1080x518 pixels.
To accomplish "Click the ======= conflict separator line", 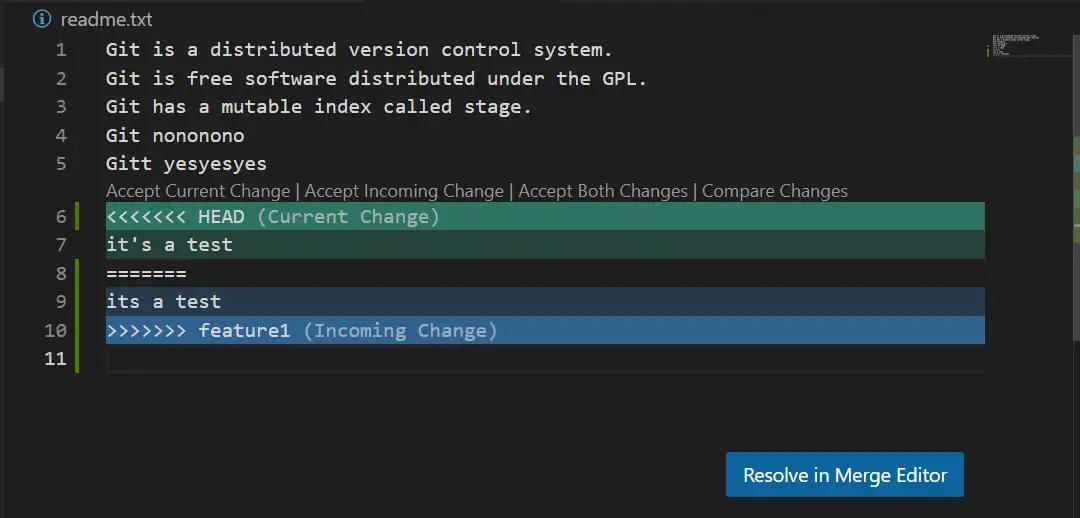I will 146,273.
